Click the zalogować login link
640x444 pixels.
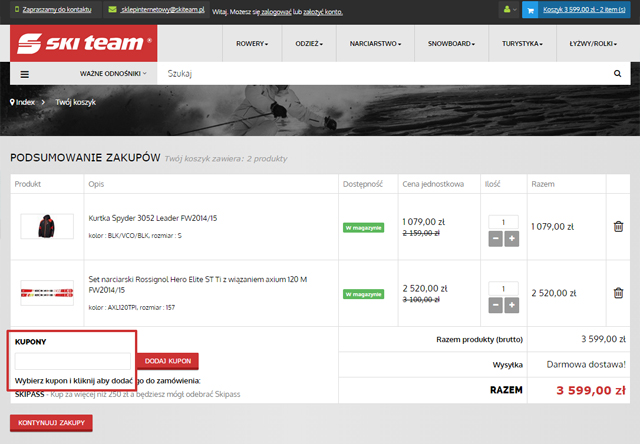point(276,12)
